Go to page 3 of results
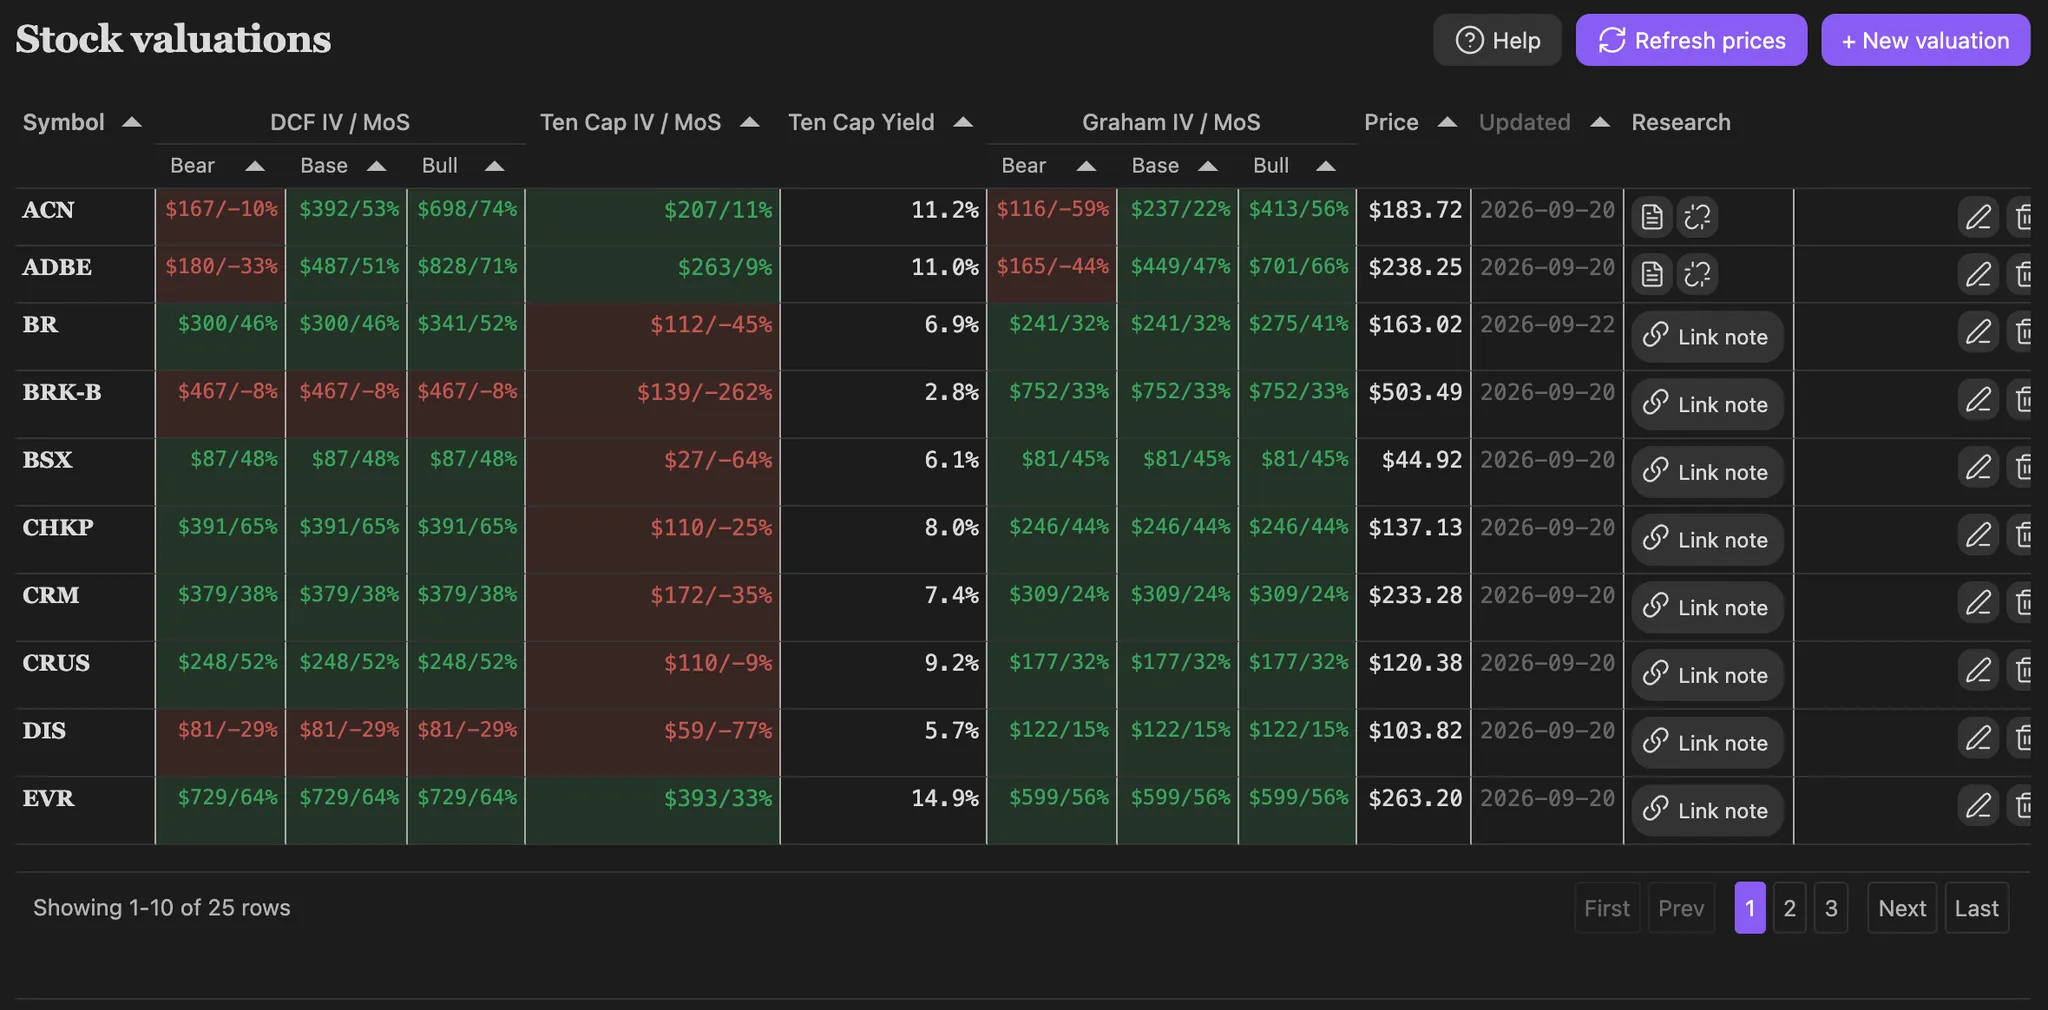The image size is (2048, 1010). (x=1831, y=908)
